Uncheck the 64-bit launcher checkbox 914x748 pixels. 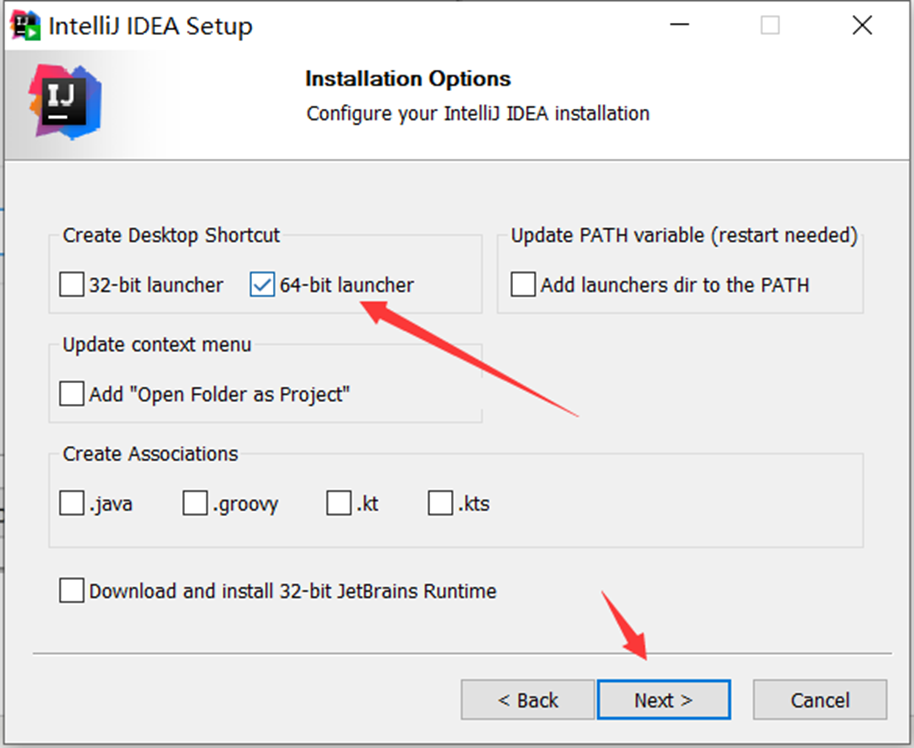click(x=262, y=285)
